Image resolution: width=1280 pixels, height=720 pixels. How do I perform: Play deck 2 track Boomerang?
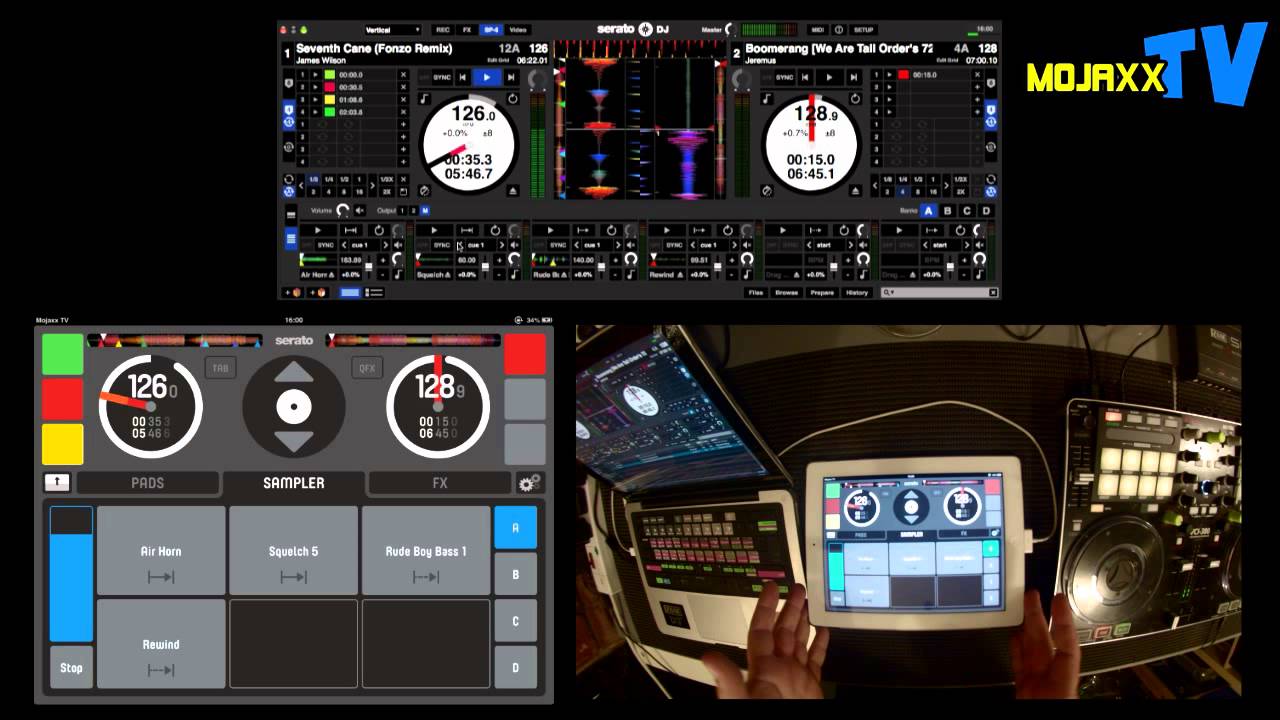click(x=829, y=77)
